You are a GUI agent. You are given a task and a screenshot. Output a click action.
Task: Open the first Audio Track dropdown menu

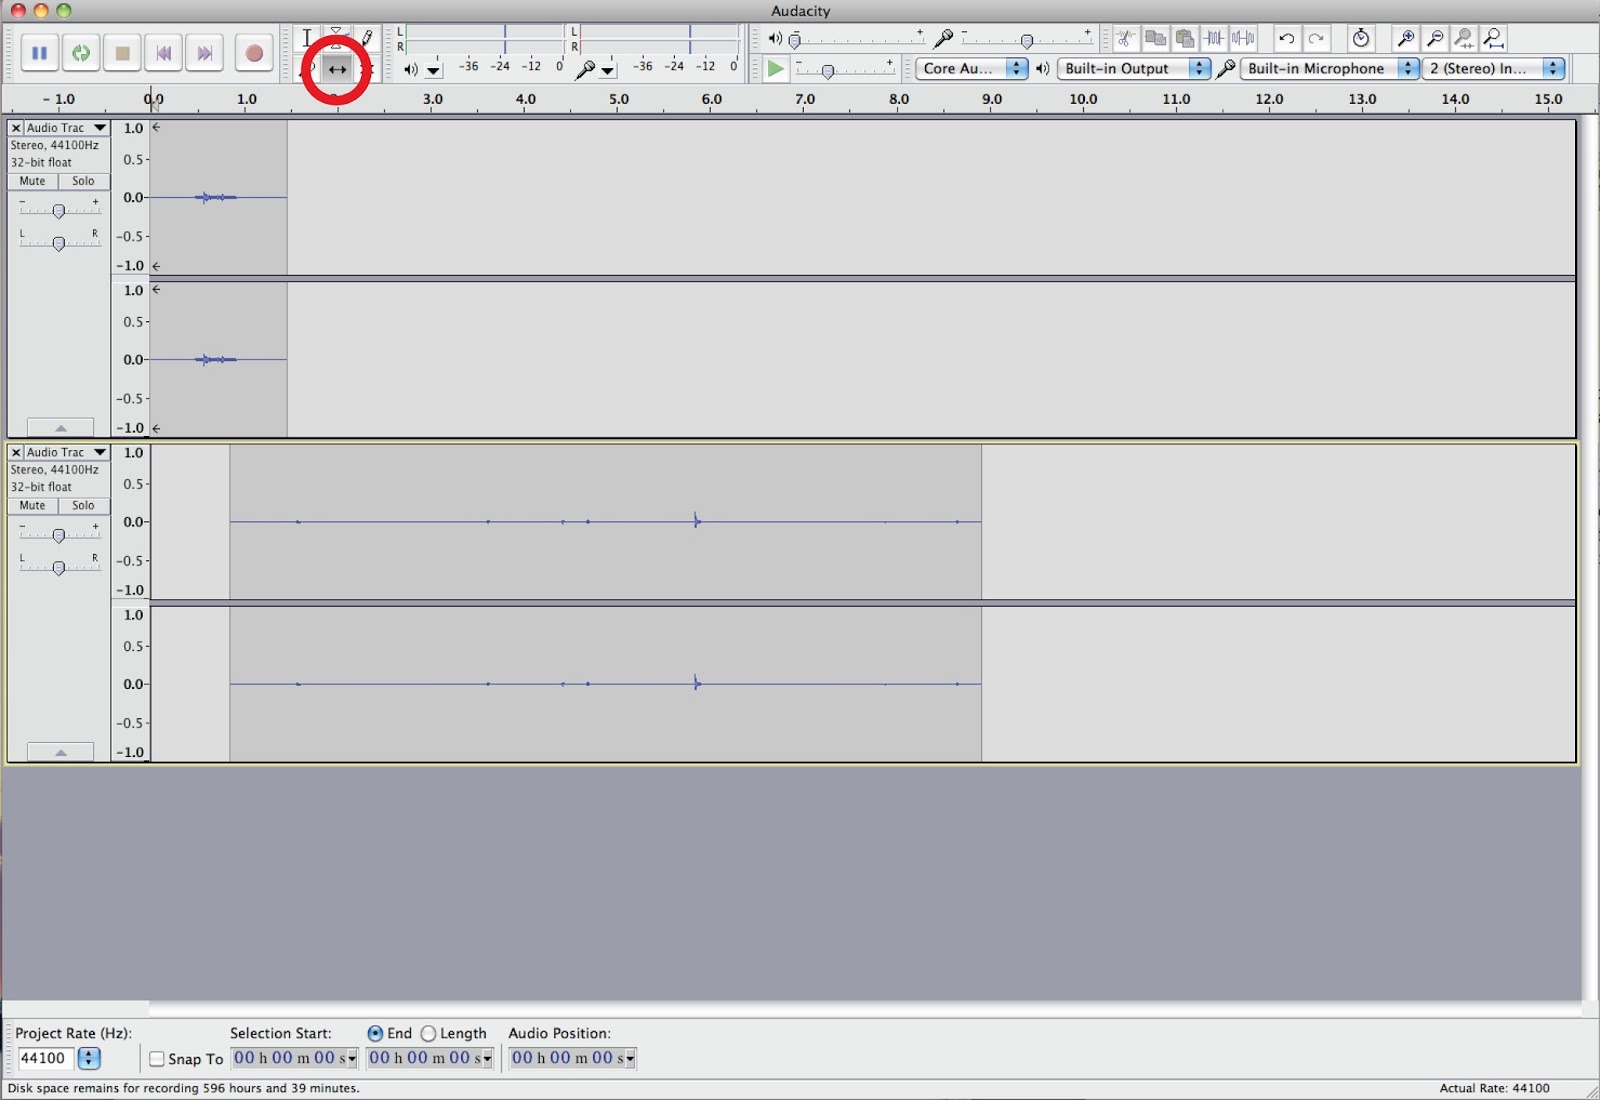(100, 128)
